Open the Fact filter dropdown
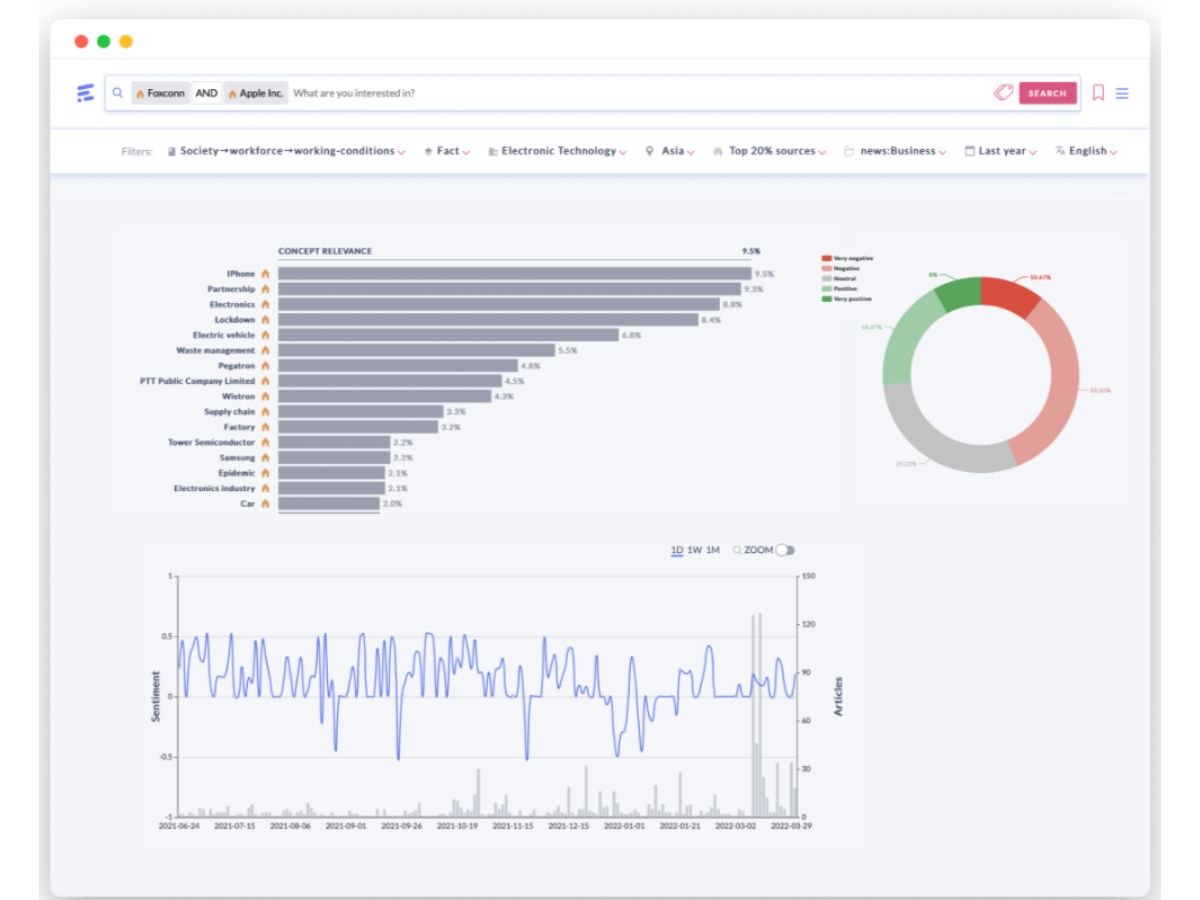The height and width of the screenshot is (900, 1200). pyautogui.click(x=447, y=151)
